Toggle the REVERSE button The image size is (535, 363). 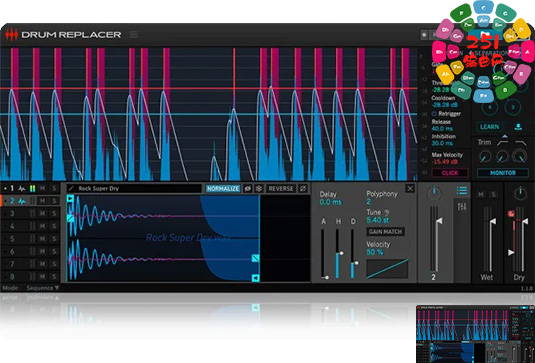pos(281,188)
